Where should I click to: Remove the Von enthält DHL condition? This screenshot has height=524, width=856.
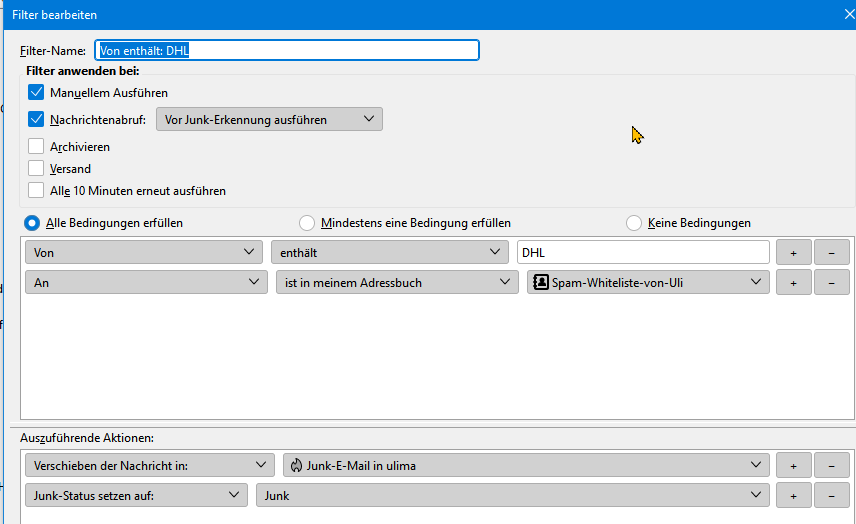831,253
